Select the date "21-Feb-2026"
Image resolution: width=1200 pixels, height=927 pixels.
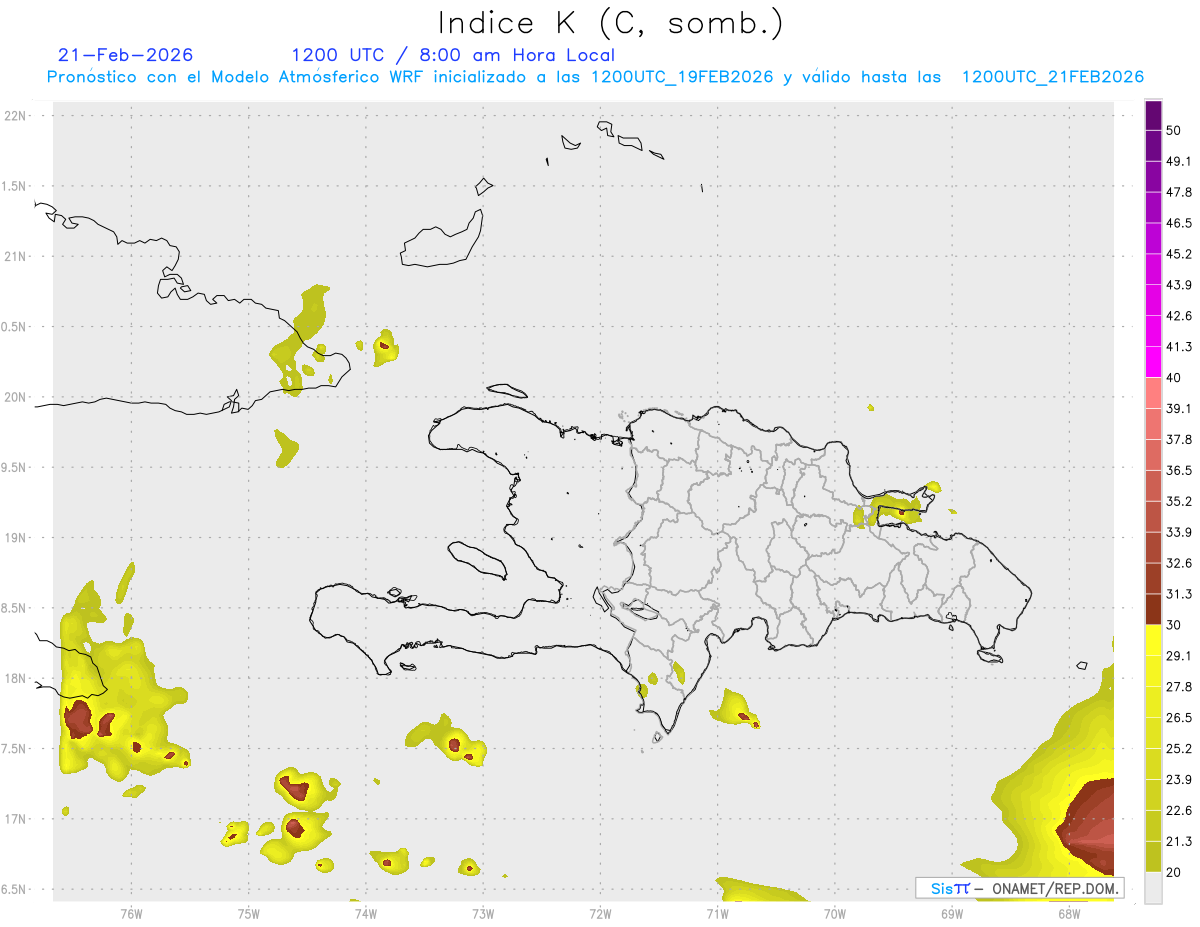pyautogui.click(x=126, y=55)
